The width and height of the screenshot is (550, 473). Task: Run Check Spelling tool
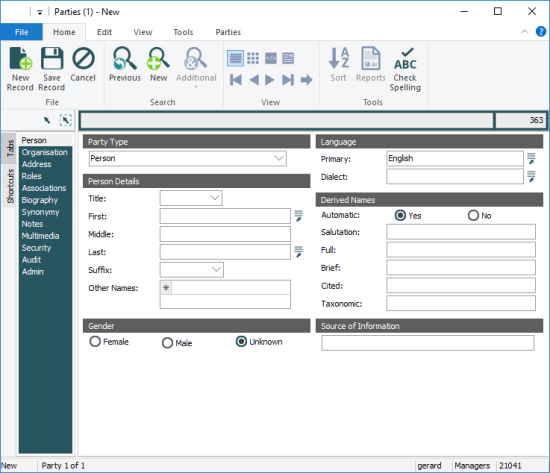click(405, 69)
